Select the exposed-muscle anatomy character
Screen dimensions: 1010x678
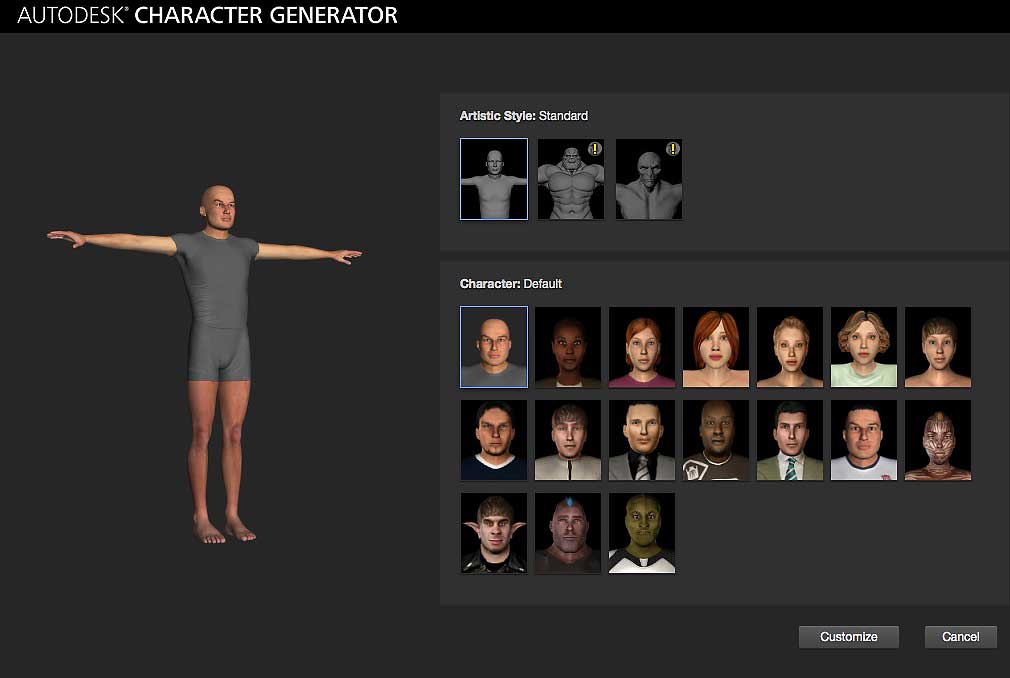[937, 440]
